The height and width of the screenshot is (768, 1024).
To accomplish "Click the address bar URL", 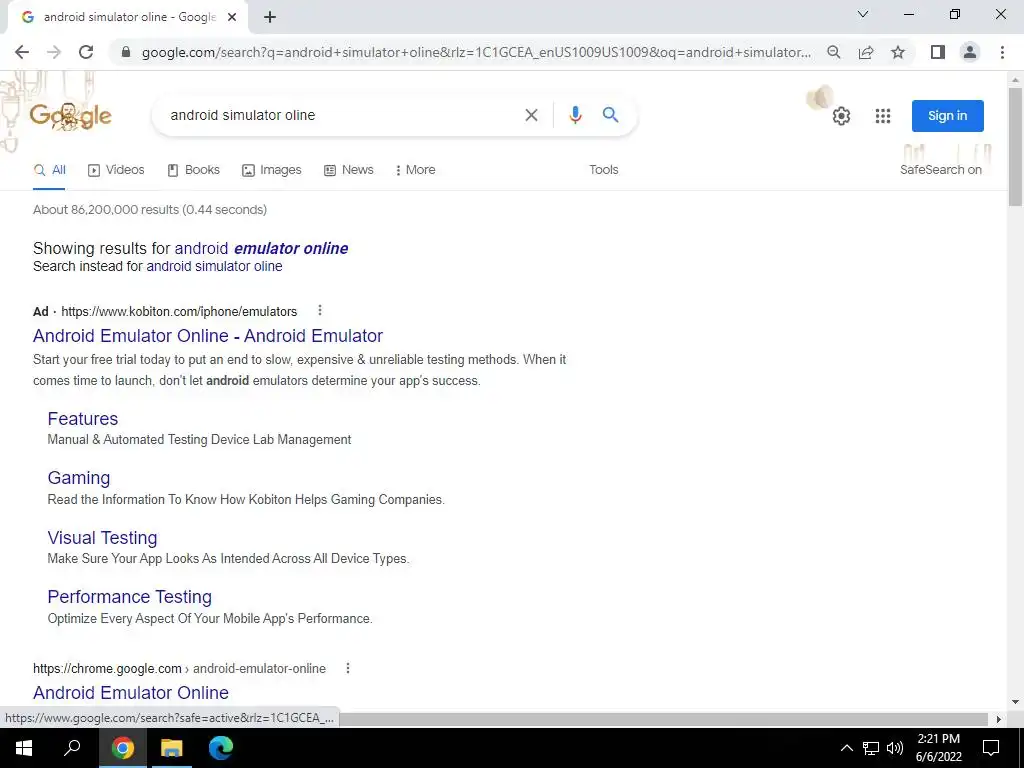I will point(477,52).
